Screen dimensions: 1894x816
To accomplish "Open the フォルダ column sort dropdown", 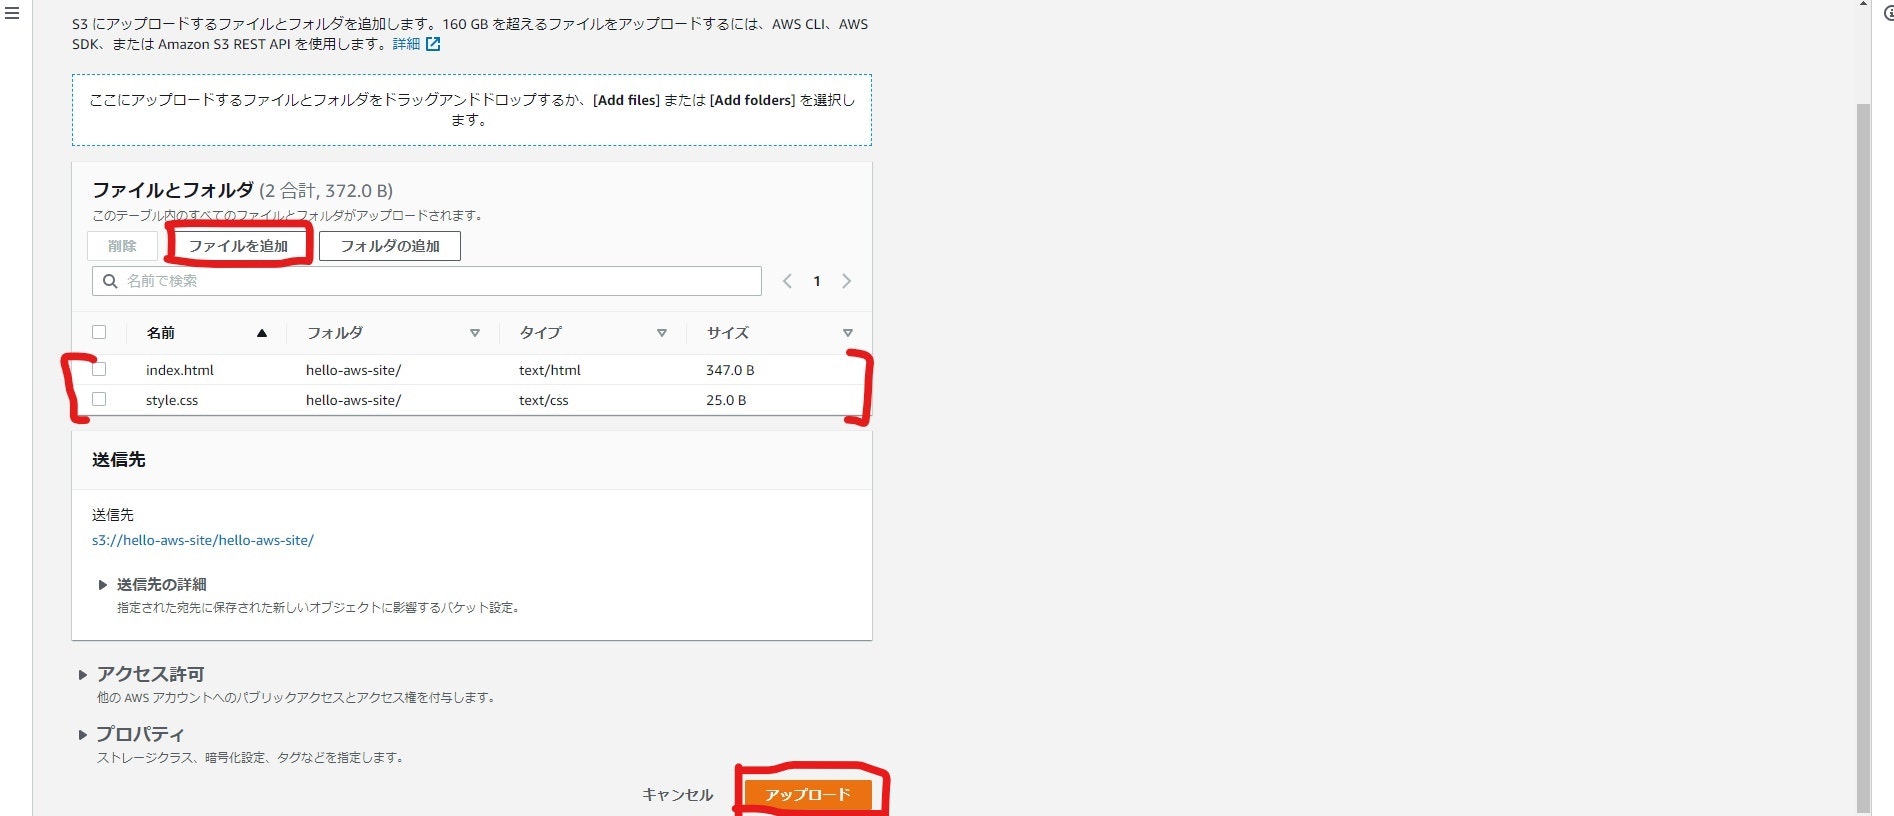I will [x=475, y=333].
